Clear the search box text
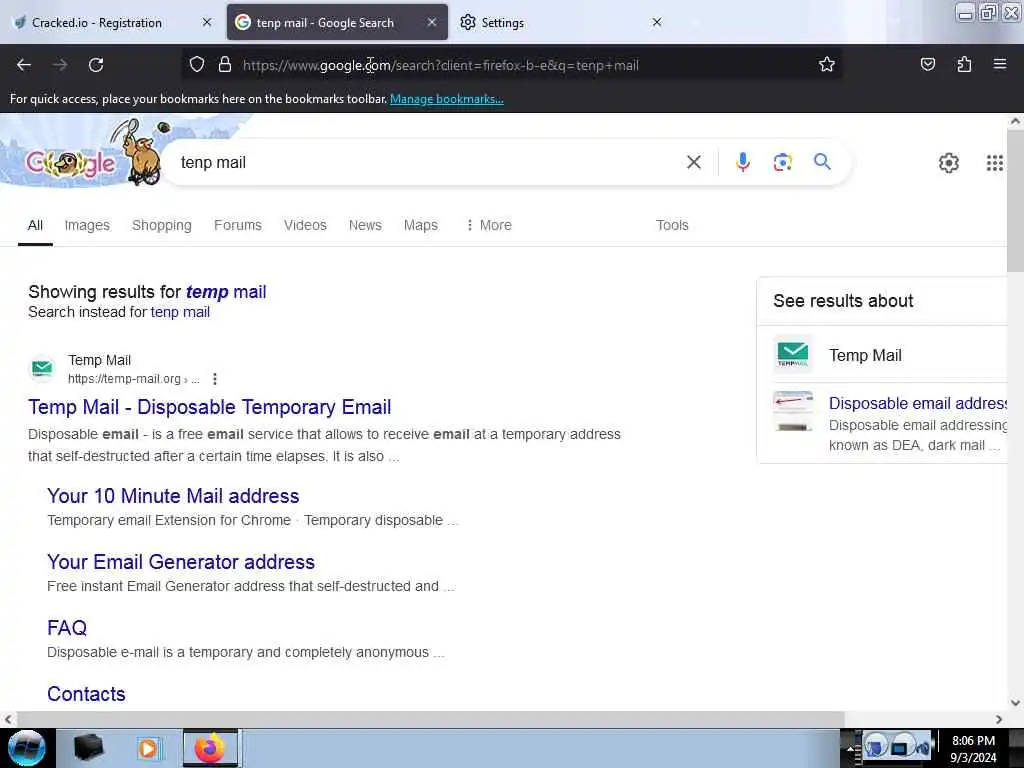This screenshot has width=1024, height=768. 694,162
